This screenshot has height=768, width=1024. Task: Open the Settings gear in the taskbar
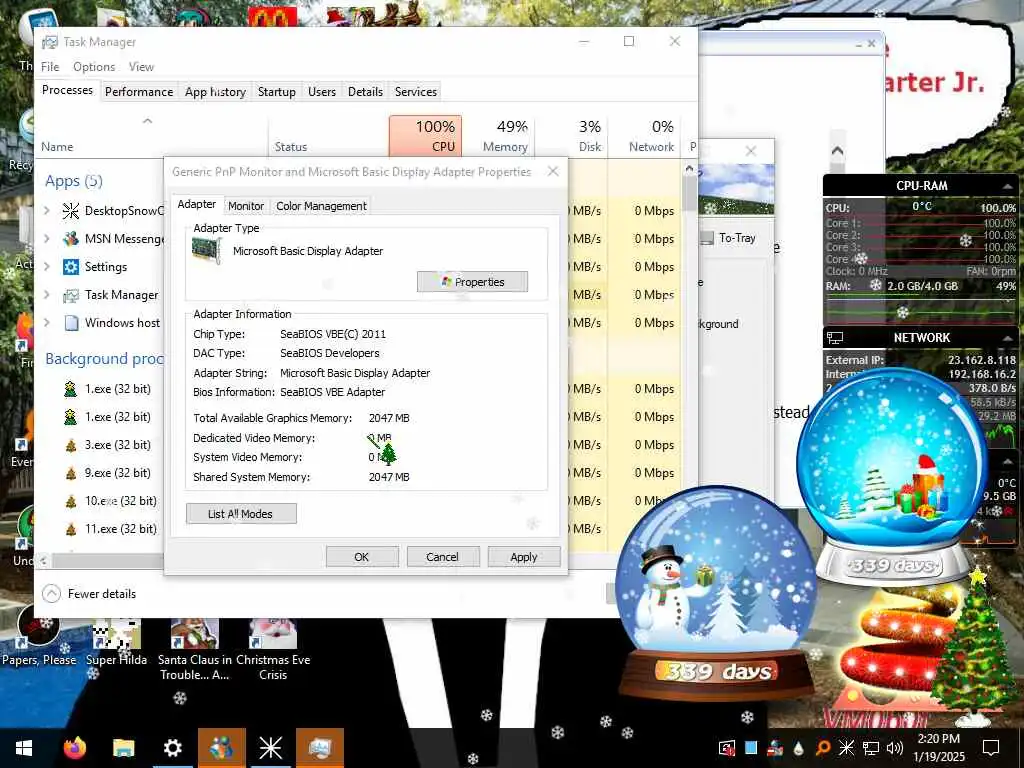pyautogui.click(x=172, y=748)
